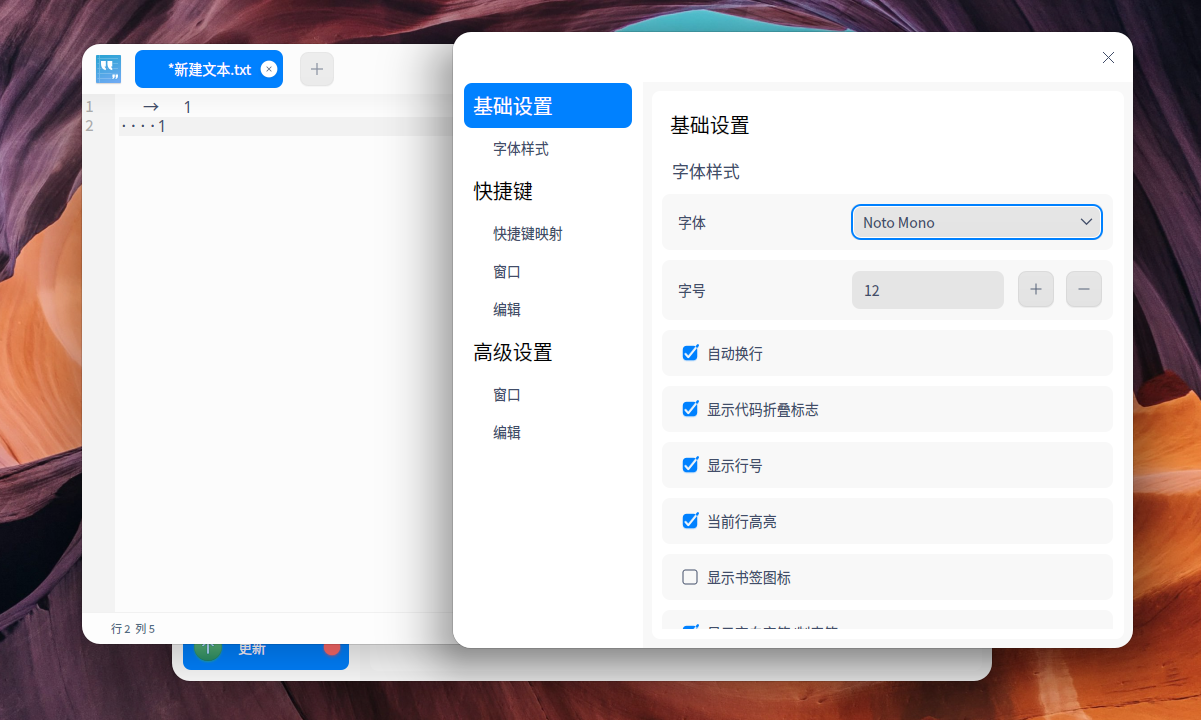Open the 字体 Noto Mono dropdown
1201x720 pixels.
[x=977, y=222]
